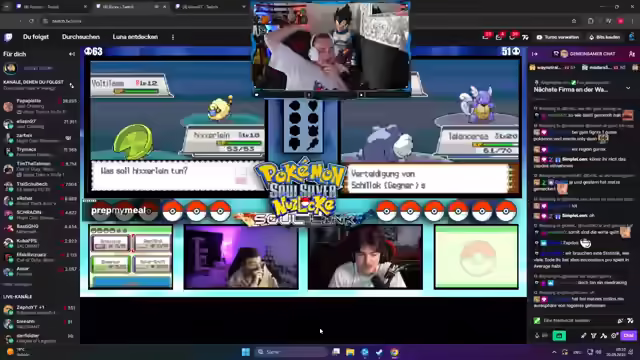Open KubaFPS channel in sidebar
The image size is (640, 360).
(40, 243)
